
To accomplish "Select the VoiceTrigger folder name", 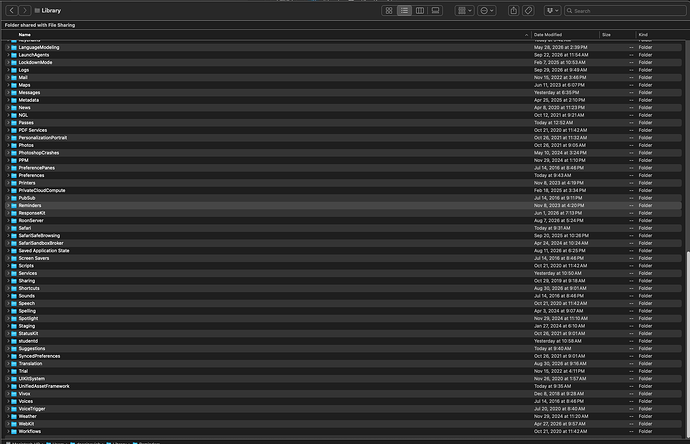I will point(32,409).
